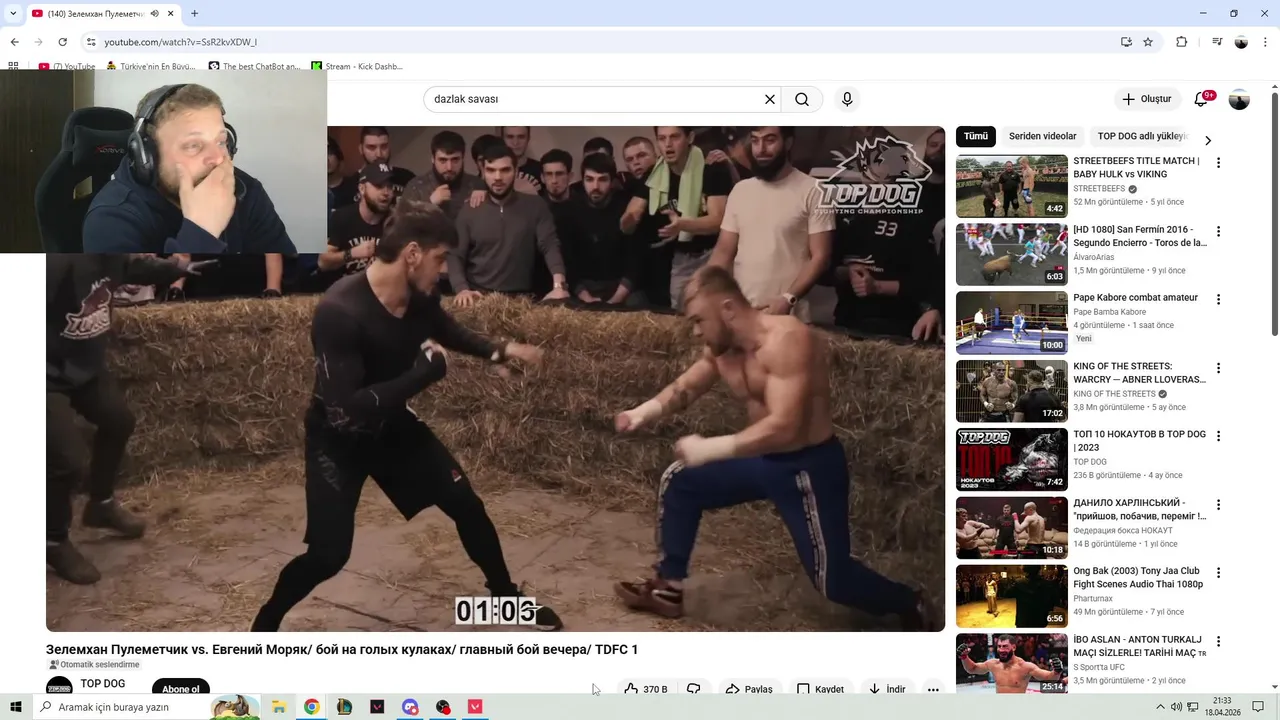Click the page vertical scrollbar thumb

pyautogui.click(x=1274, y=214)
